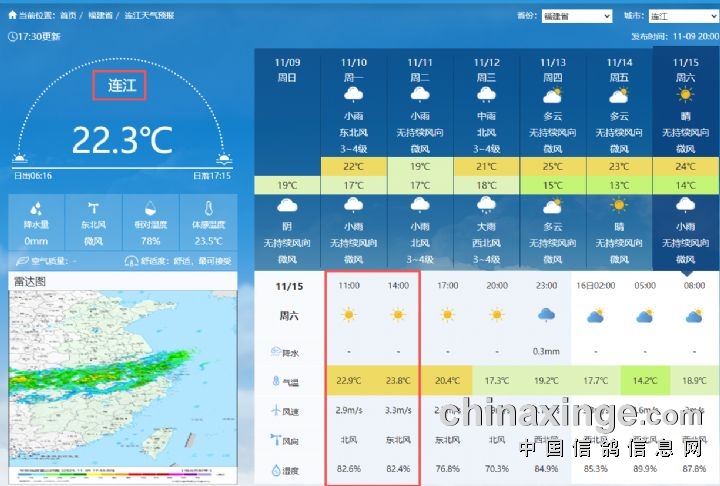720x486 pixels.
Task: Click the sunrise icon above 日出06:16
Action: pyautogui.click(x=20, y=158)
